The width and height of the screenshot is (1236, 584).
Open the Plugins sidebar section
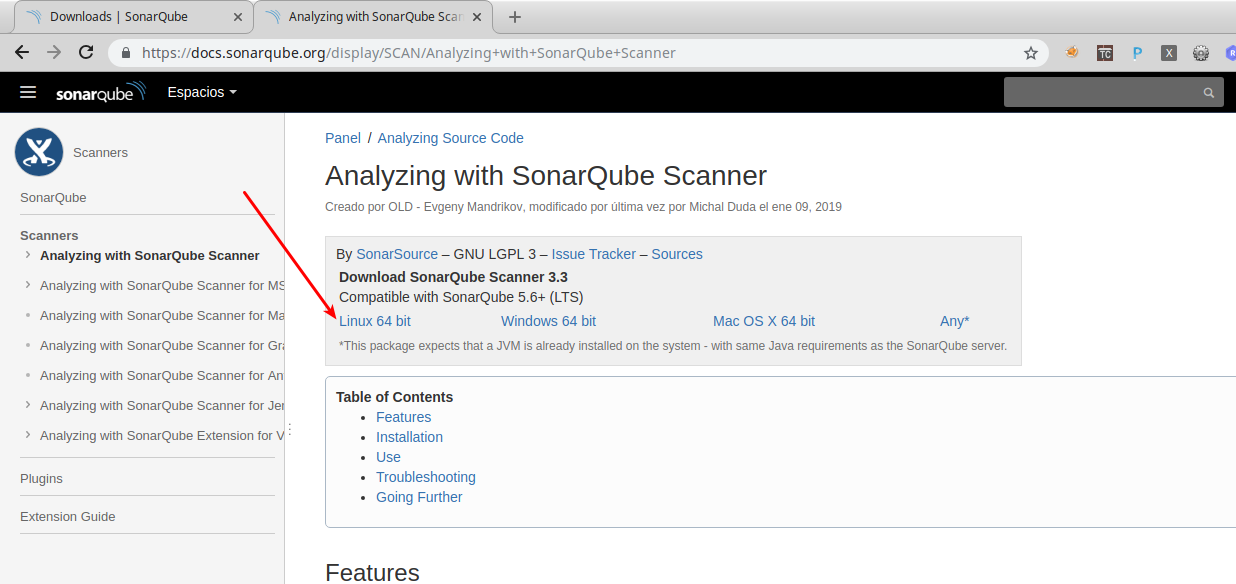point(41,479)
